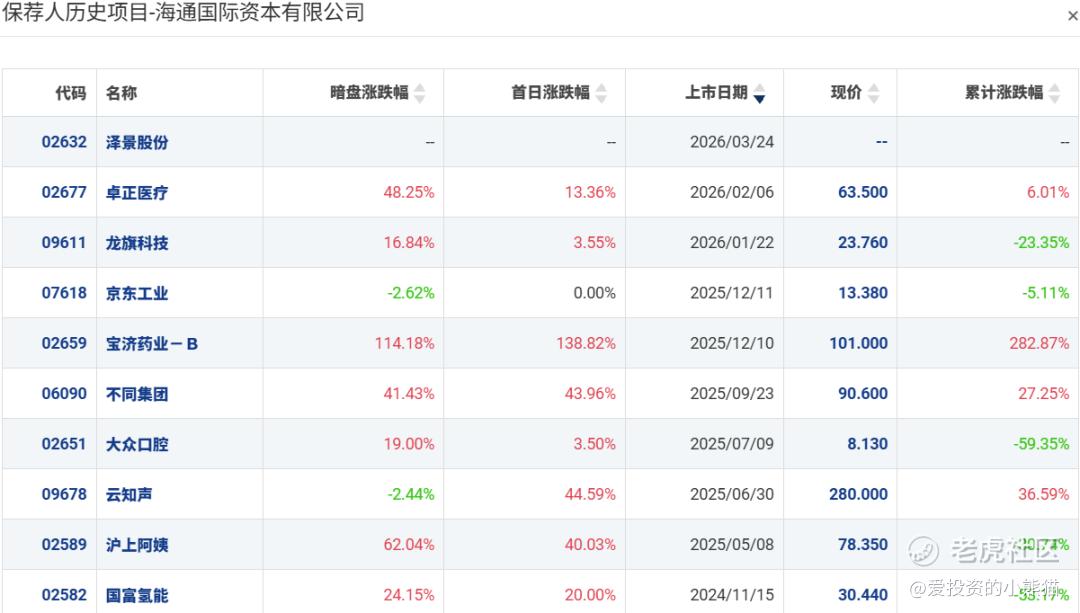Screen dimensions: 1080x613
Task: Open stock 泽景股份
Action: [137, 143]
